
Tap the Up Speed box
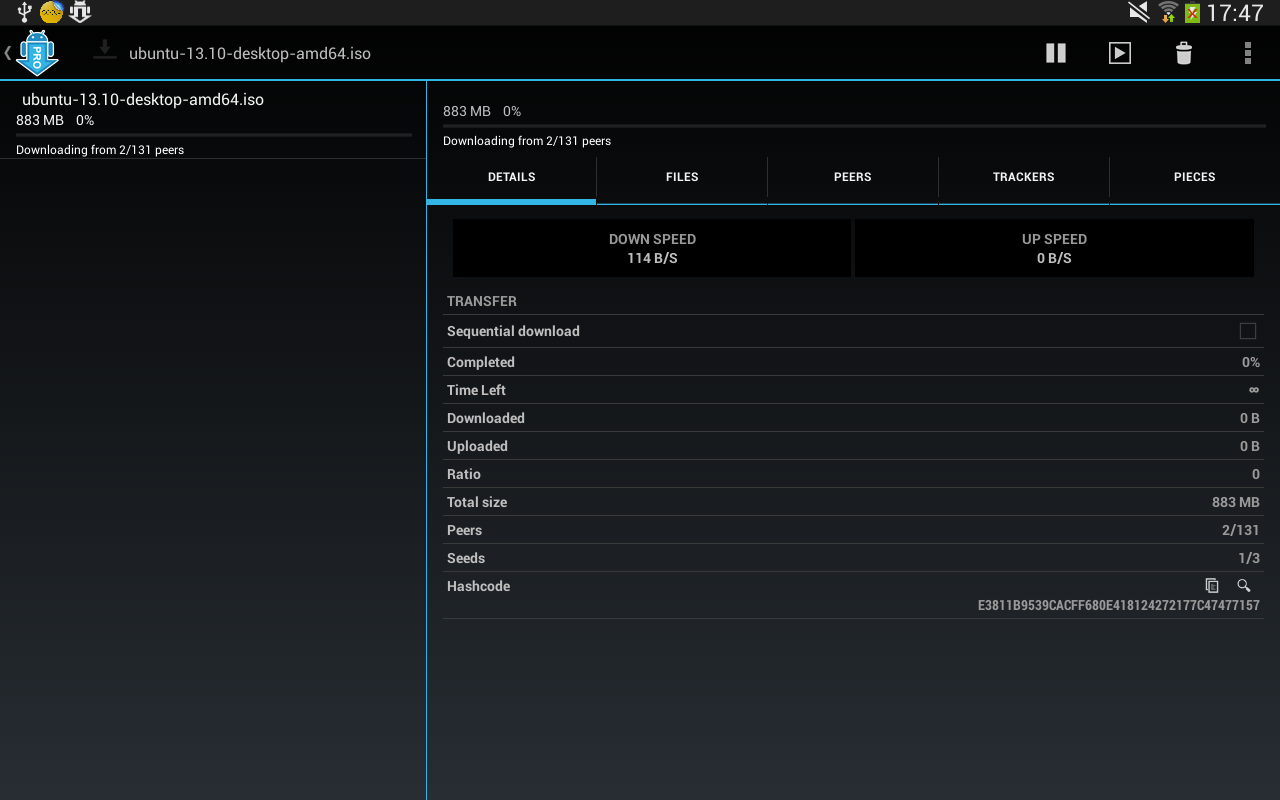pos(1054,248)
